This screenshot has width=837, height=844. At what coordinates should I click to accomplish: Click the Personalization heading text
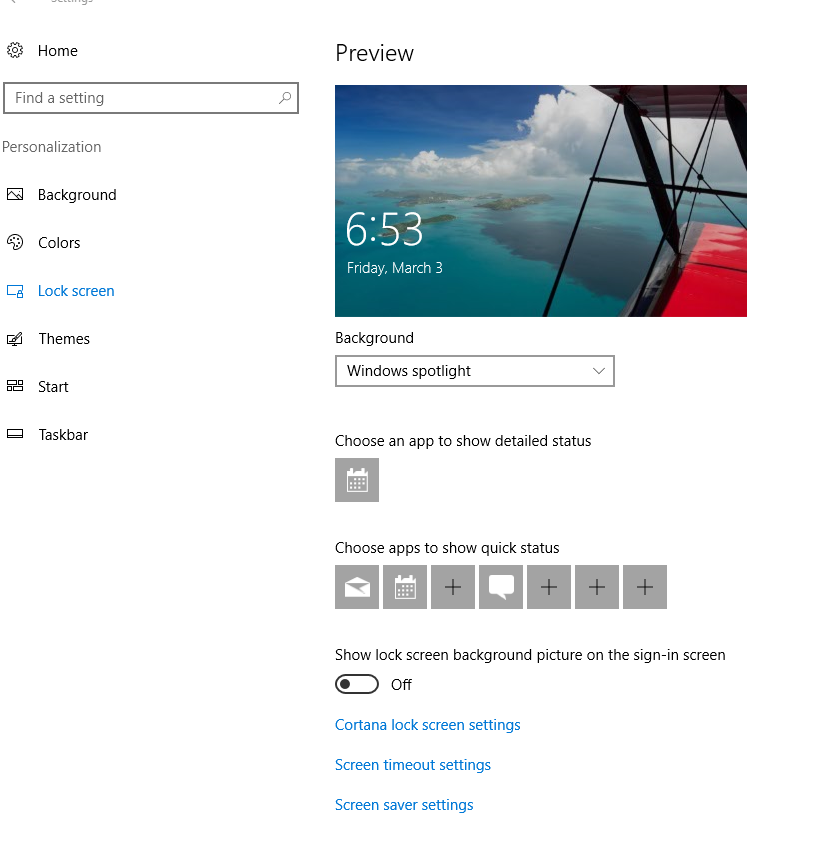click(51, 147)
